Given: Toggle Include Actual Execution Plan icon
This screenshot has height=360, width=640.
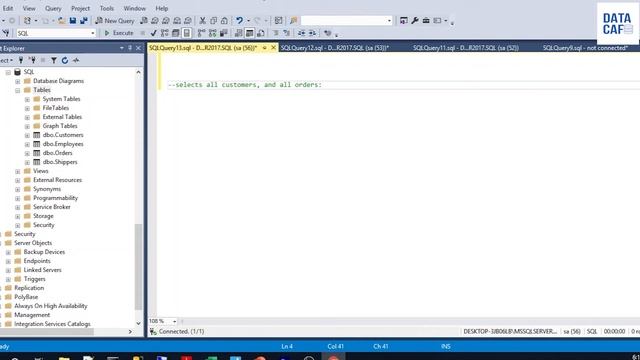Looking at the screenshot, I should click(x=201, y=33).
